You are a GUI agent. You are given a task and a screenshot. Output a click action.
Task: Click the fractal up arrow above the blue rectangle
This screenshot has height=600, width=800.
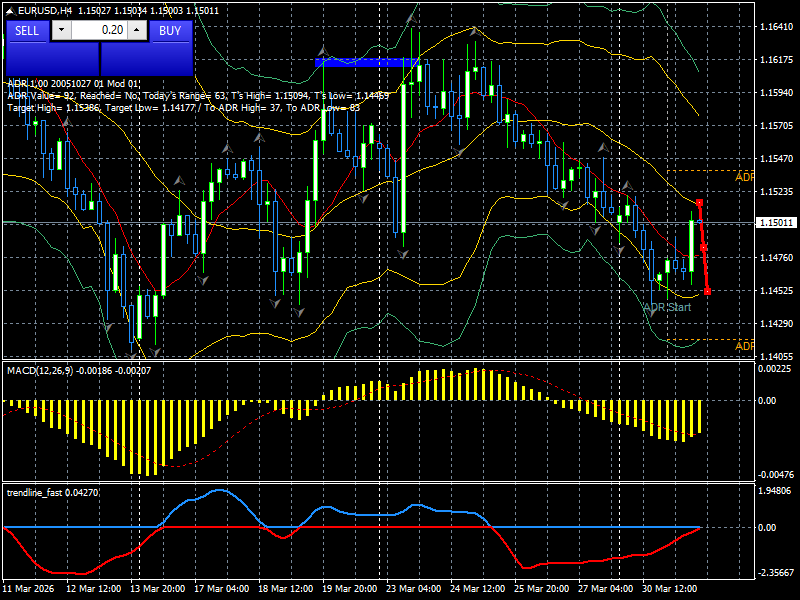[x=323, y=51]
